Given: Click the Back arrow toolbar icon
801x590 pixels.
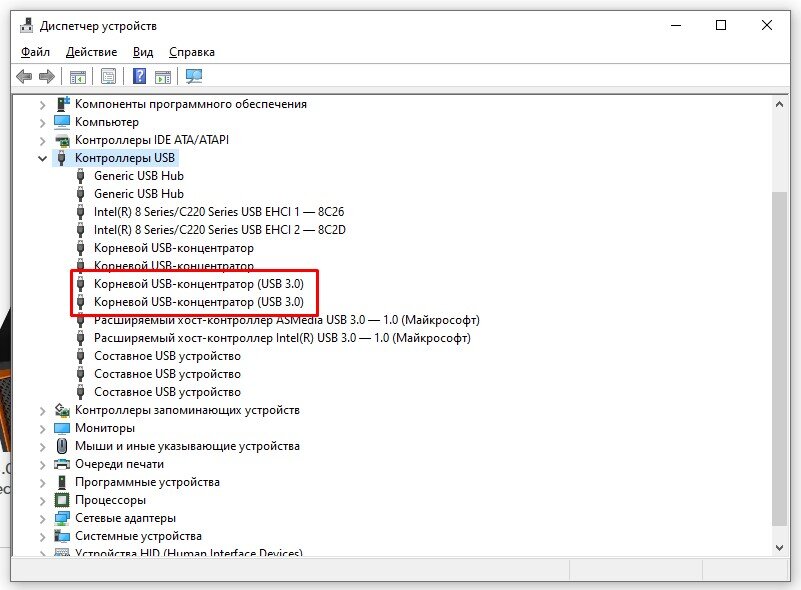Looking at the screenshot, I should click(24, 77).
